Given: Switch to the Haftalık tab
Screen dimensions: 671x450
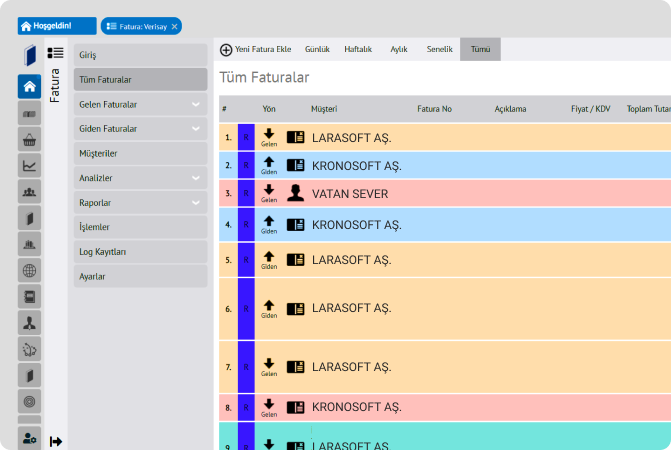Looking at the screenshot, I should pos(358,49).
